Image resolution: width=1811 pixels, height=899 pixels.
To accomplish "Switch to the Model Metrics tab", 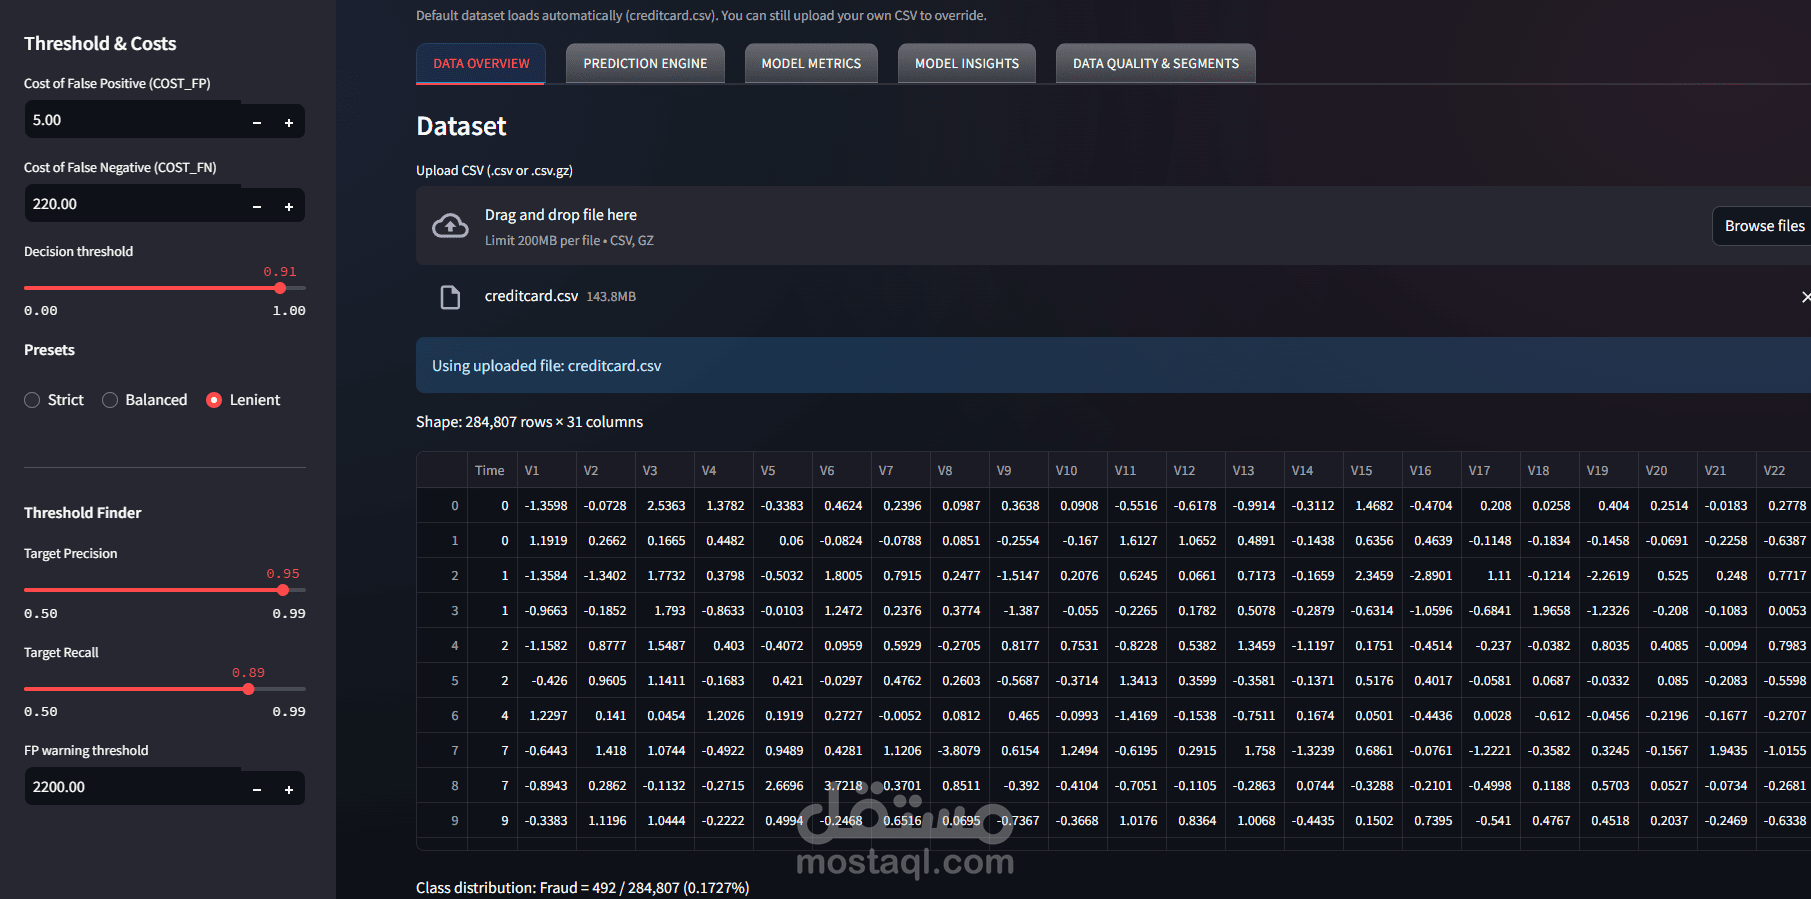I will 811,63.
